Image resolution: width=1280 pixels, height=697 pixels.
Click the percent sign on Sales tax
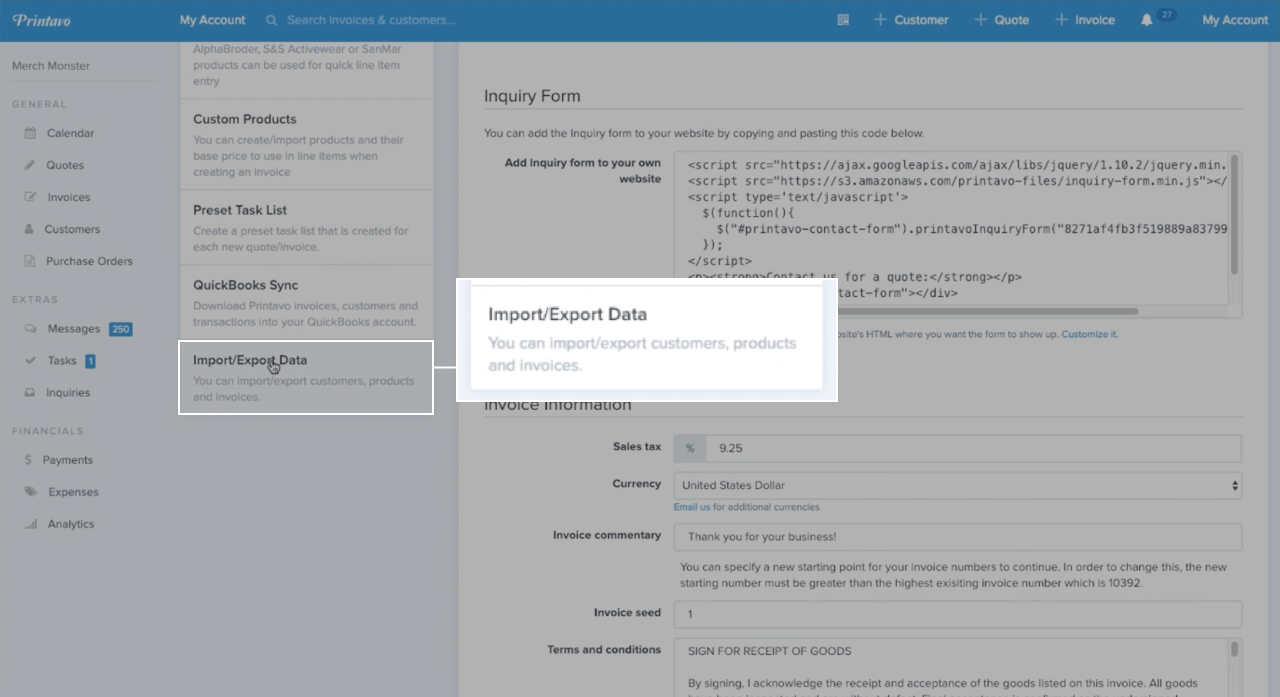tap(690, 448)
